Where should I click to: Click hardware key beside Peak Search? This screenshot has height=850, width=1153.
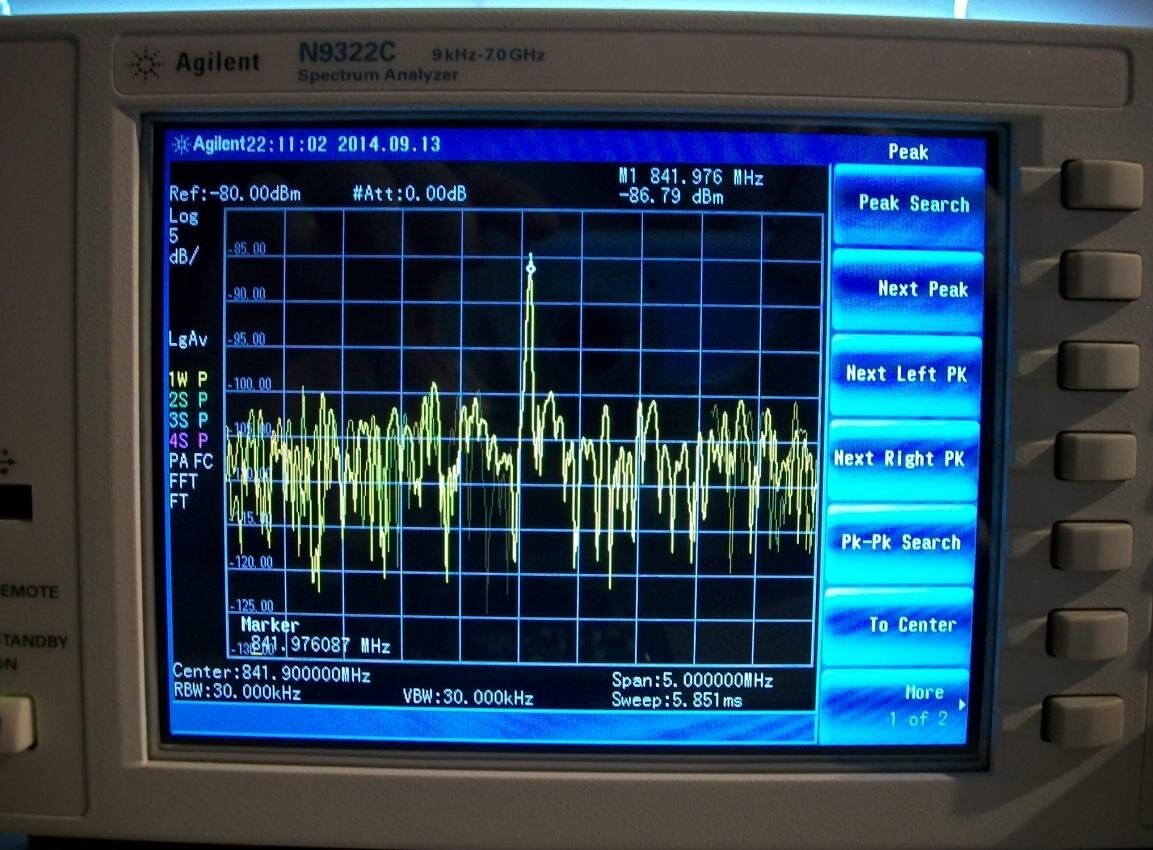pos(1102,184)
